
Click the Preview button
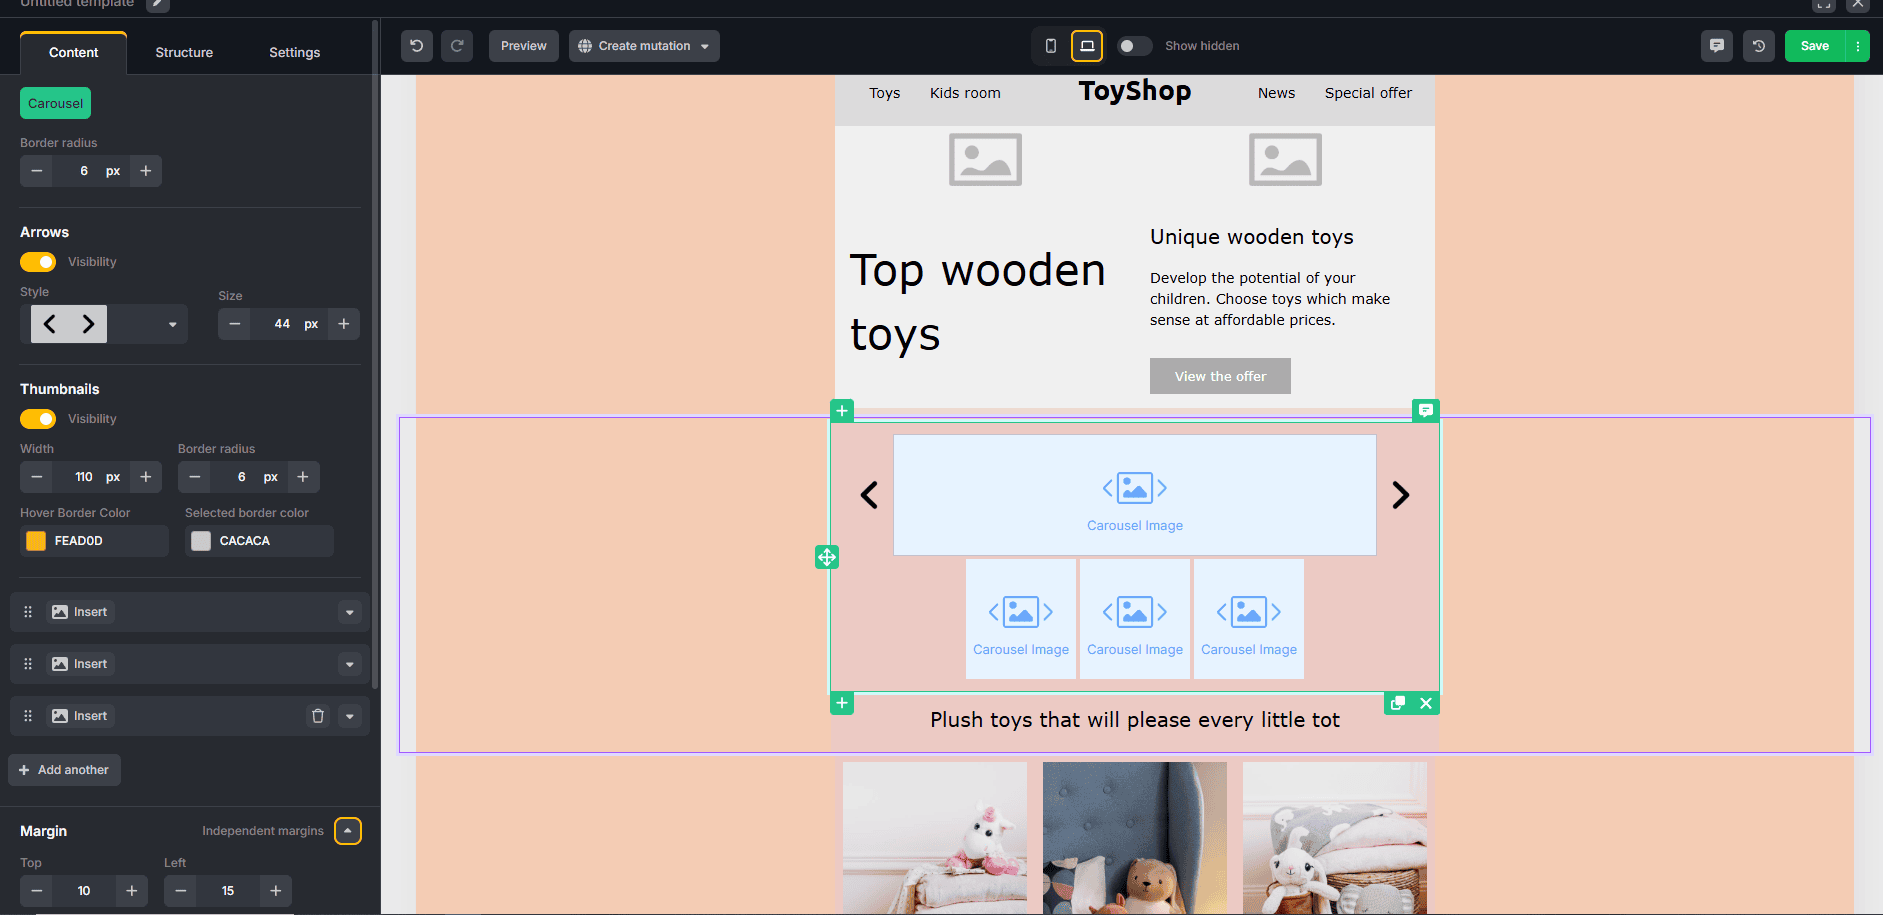tap(524, 46)
